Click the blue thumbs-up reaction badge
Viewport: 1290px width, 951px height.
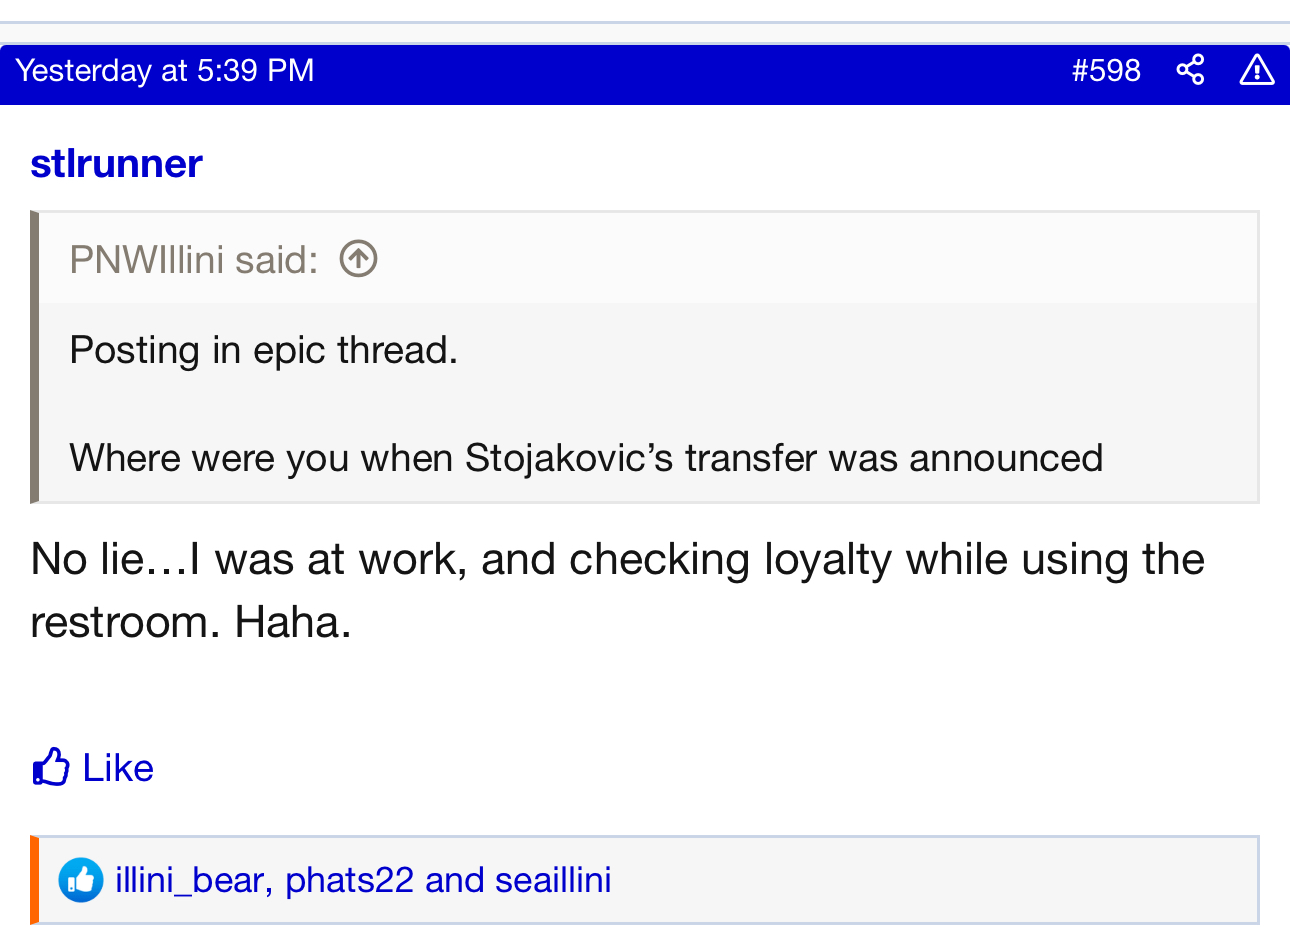click(80, 880)
